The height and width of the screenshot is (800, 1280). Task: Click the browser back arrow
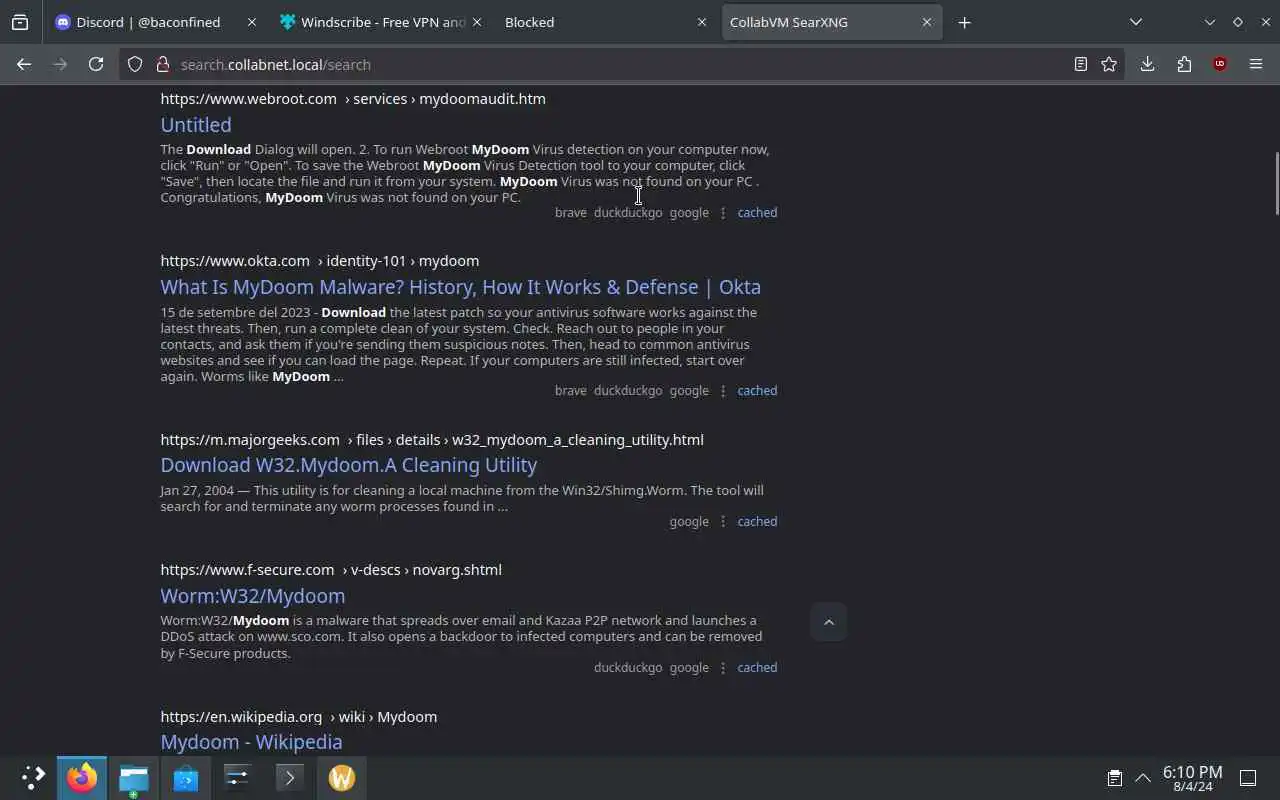[x=24, y=64]
